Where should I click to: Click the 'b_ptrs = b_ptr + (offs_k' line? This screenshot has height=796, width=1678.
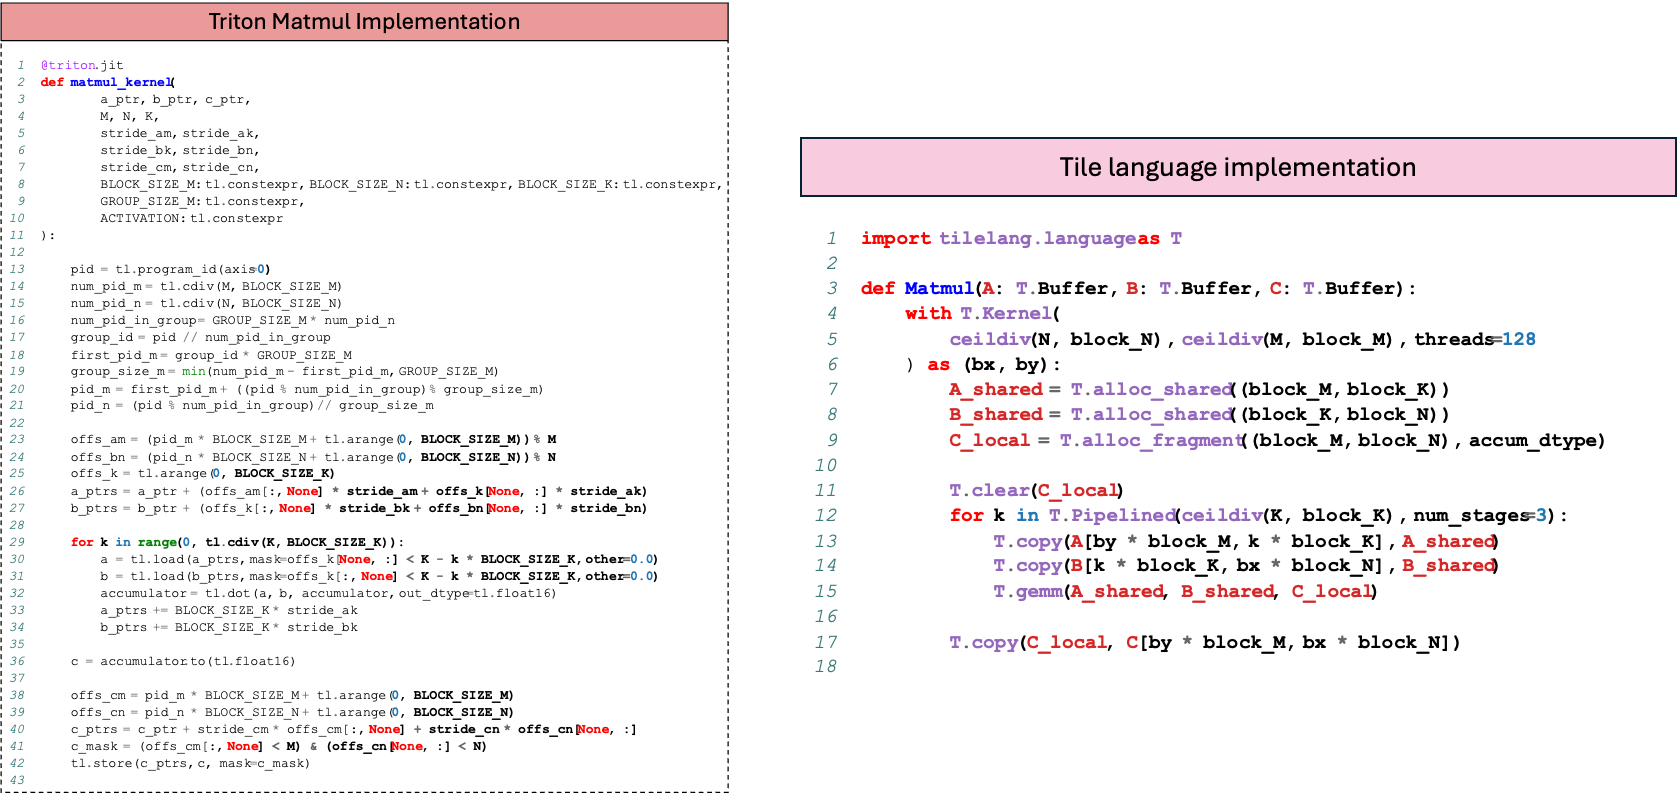tap(359, 508)
